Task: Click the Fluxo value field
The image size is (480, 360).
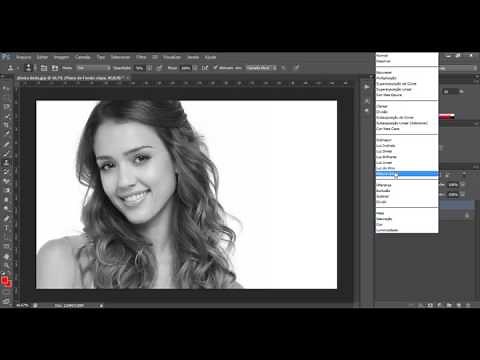Action: (186, 68)
